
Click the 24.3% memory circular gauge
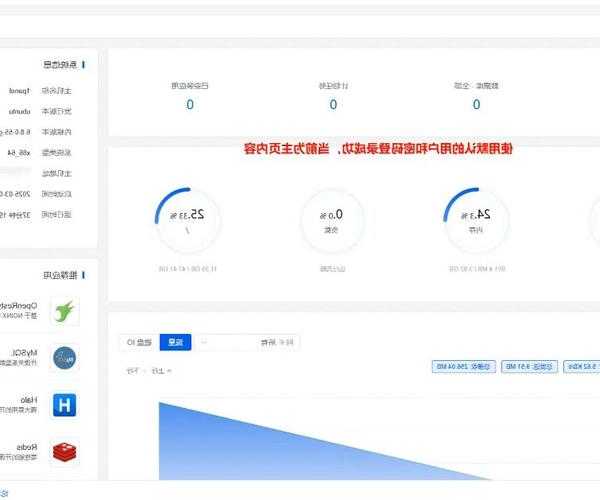pyautogui.click(x=476, y=219)
